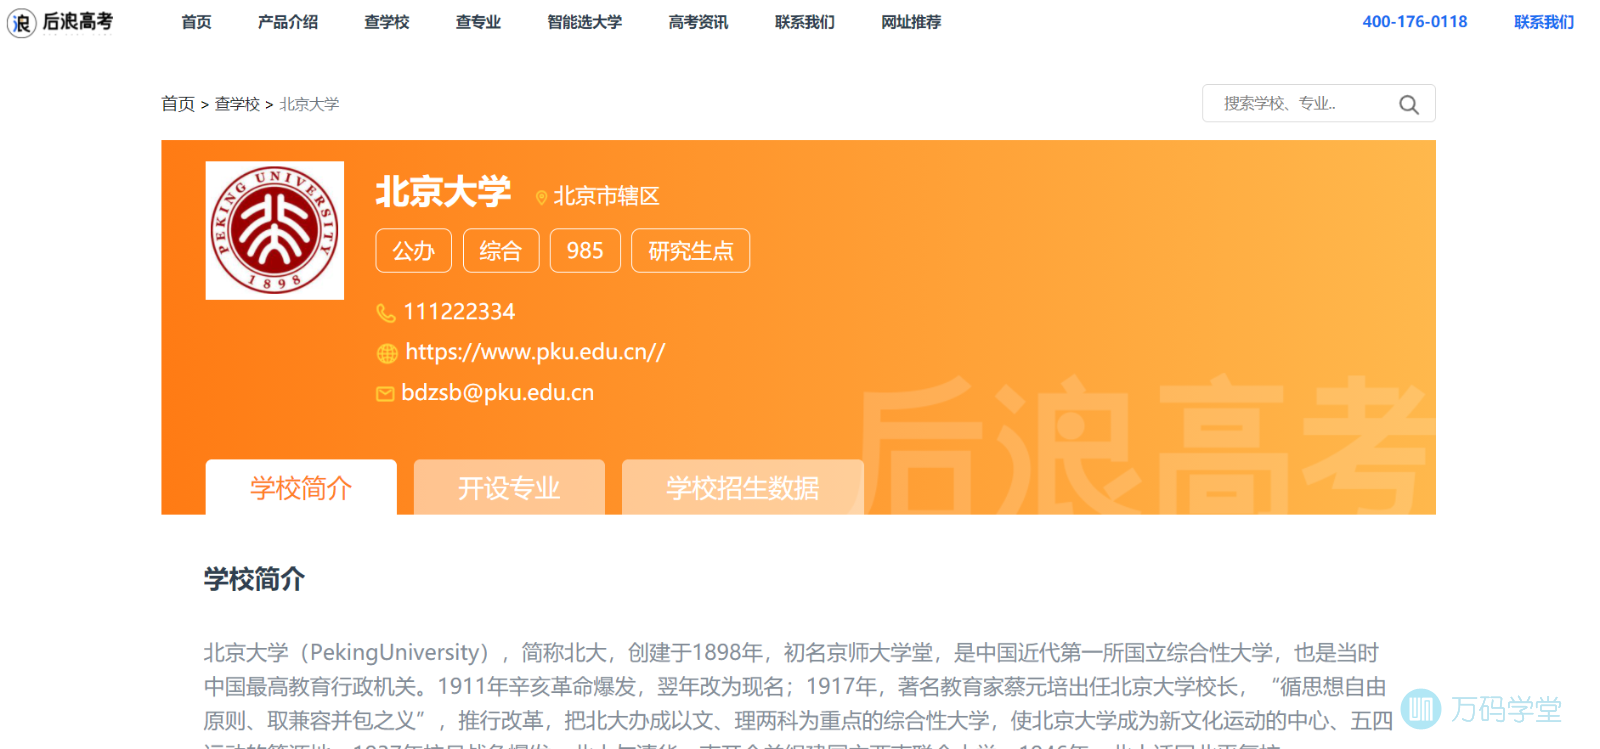Viewport: 1600px width, 749px height.
Task: Click the envelope icon beside the email
Action: pos(385,394)
